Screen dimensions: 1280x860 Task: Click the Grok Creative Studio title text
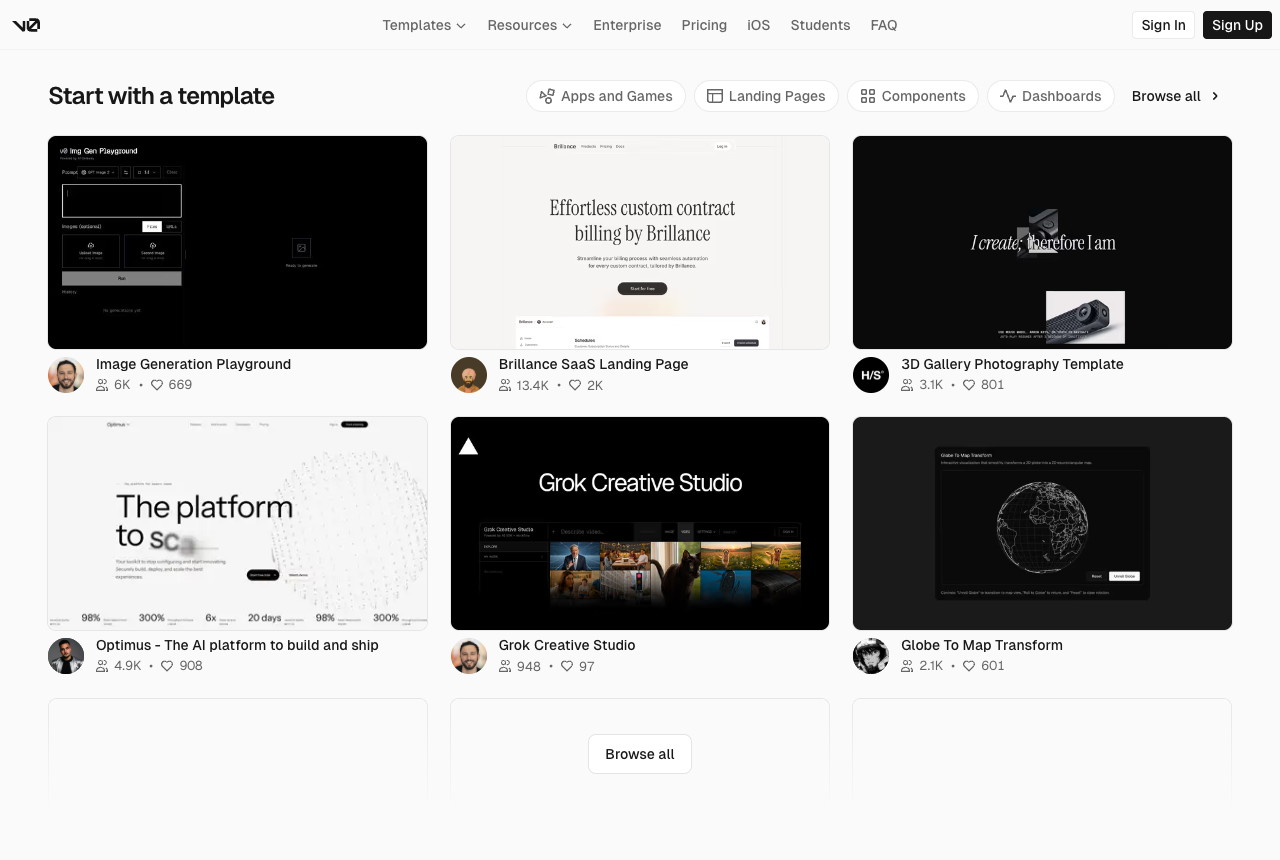tap(567, 645)
